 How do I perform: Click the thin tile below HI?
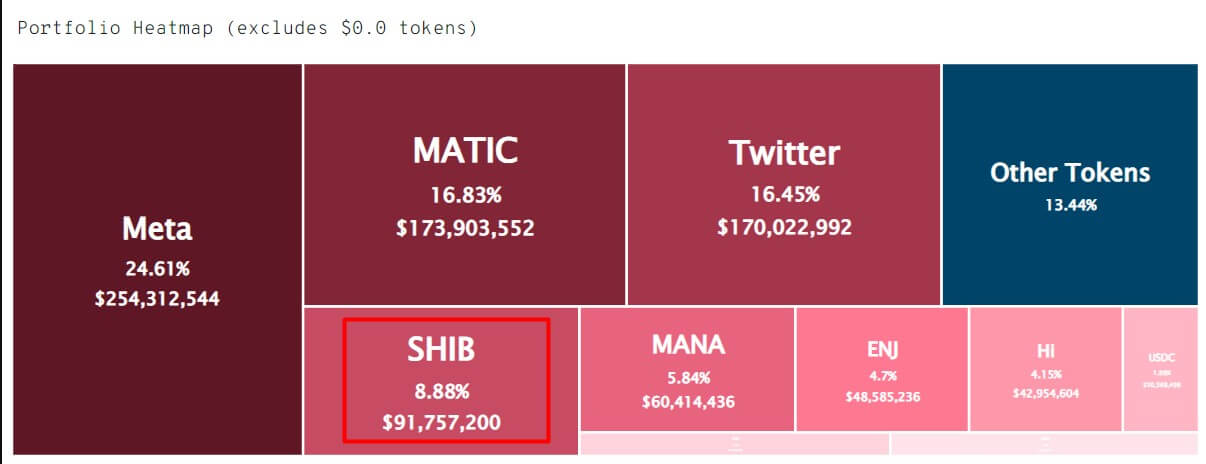[1044, 444]
